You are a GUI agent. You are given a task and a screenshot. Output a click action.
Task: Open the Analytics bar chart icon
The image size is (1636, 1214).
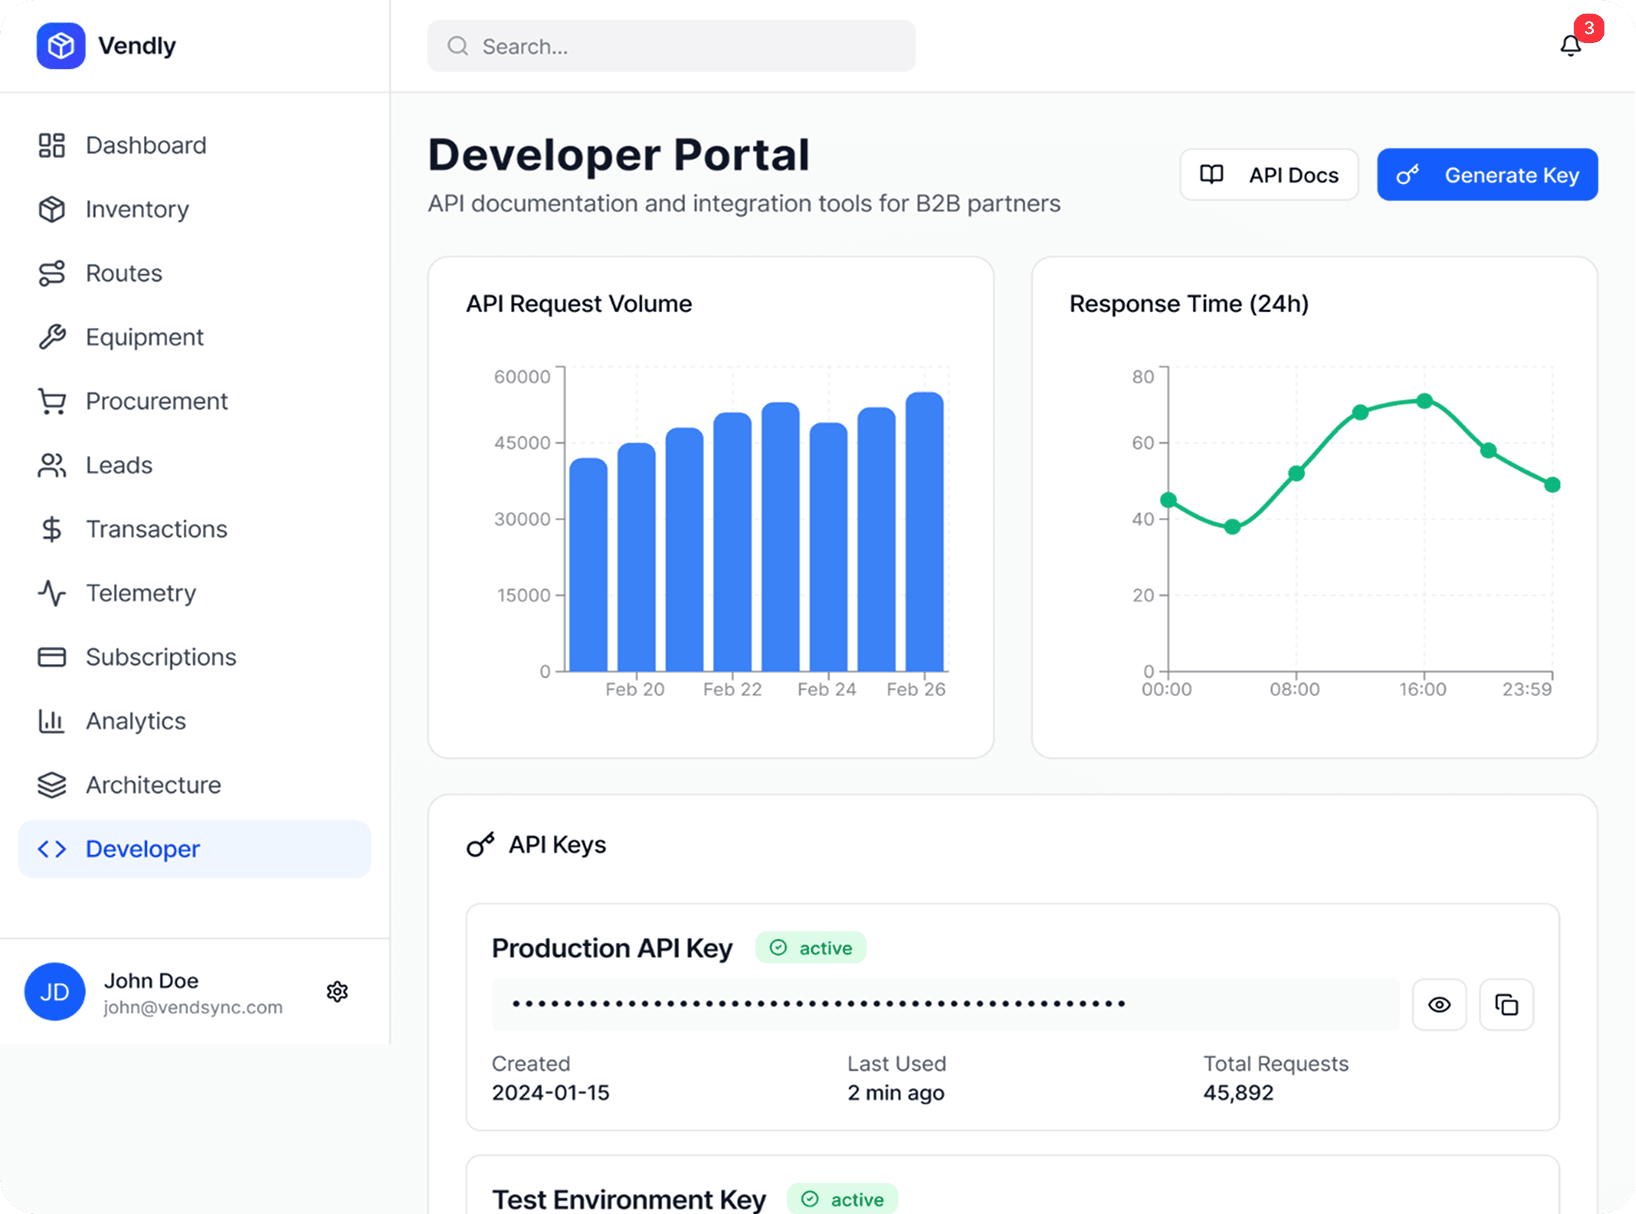[x=54, y=721]
